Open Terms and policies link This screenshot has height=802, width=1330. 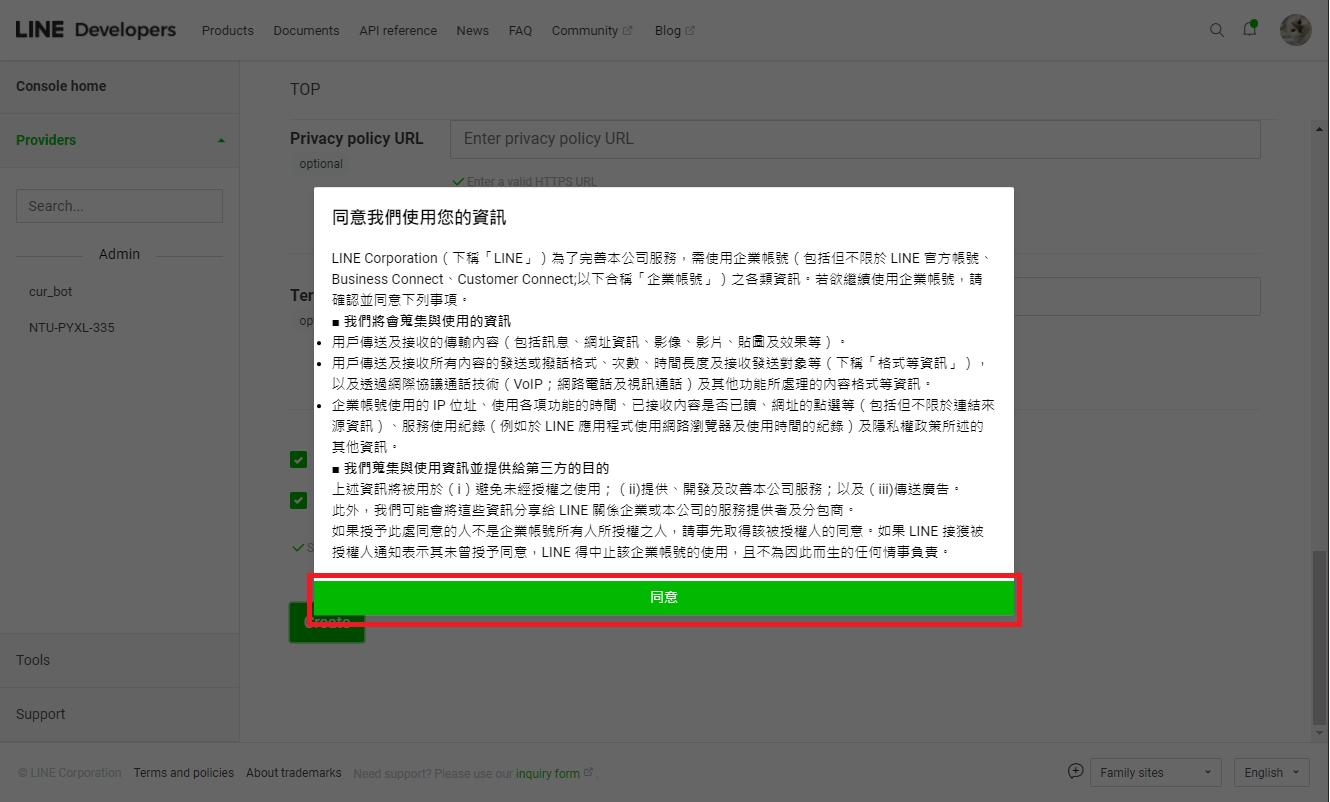tap(184, 773)
